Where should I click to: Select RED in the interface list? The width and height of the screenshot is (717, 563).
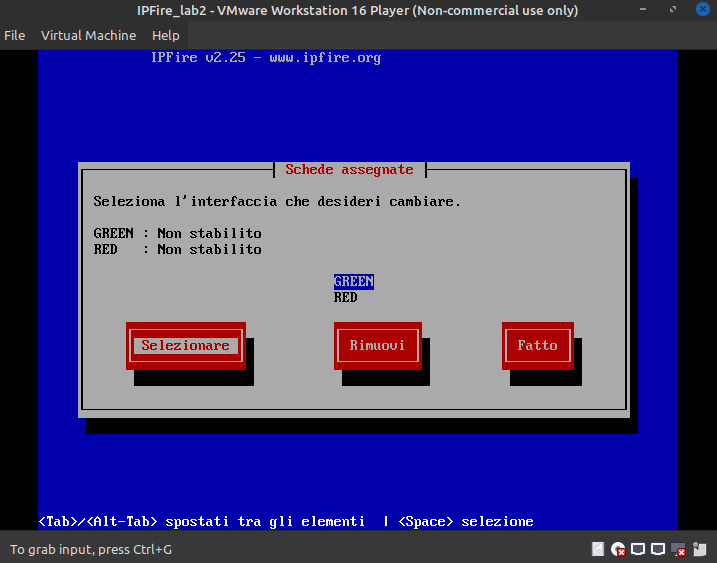[x=345, y=297]
